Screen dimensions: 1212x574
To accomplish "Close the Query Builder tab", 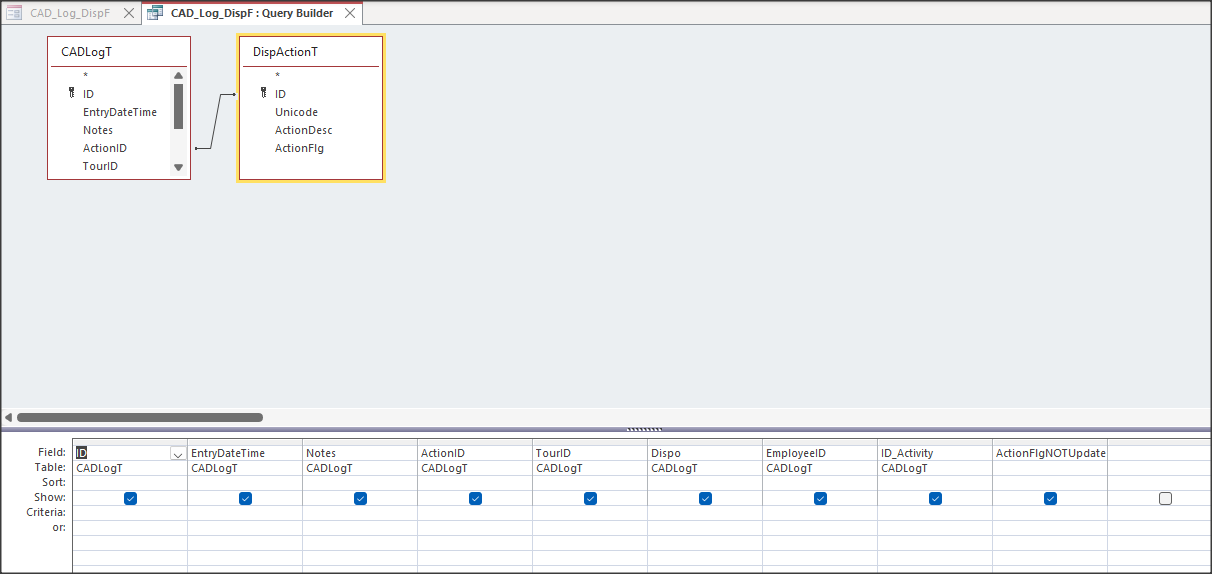I will (x=350, y=13).
